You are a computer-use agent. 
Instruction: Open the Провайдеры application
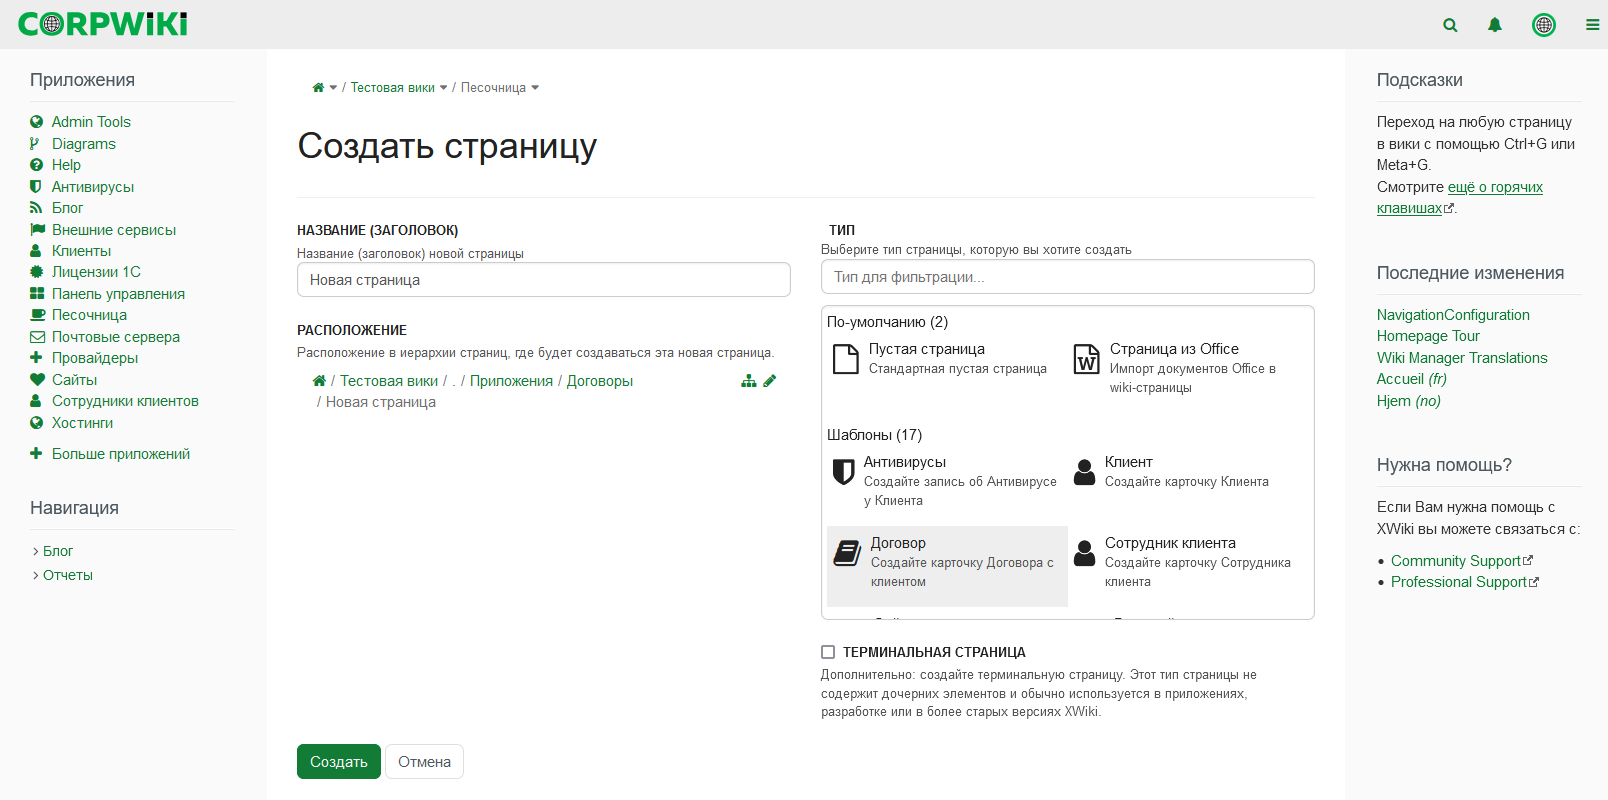[95, 358]
